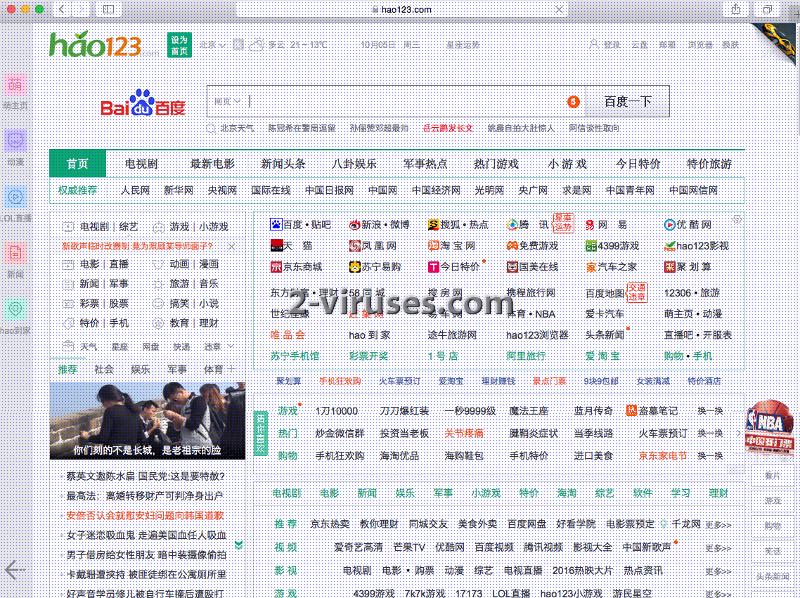
Task: Click the hao到家 sidebar location icon
Action: [15, 309]
